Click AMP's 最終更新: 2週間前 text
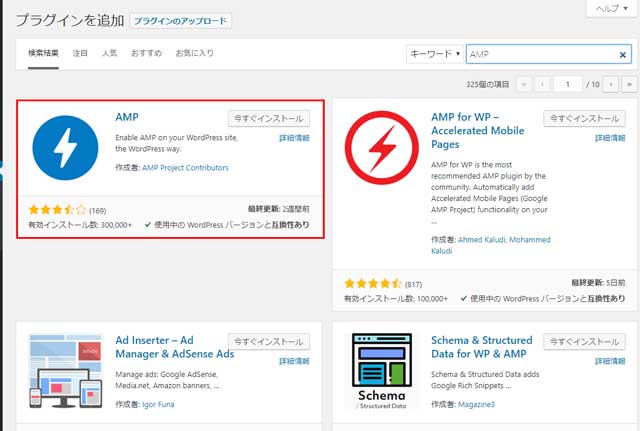 [x=279, y=209]
